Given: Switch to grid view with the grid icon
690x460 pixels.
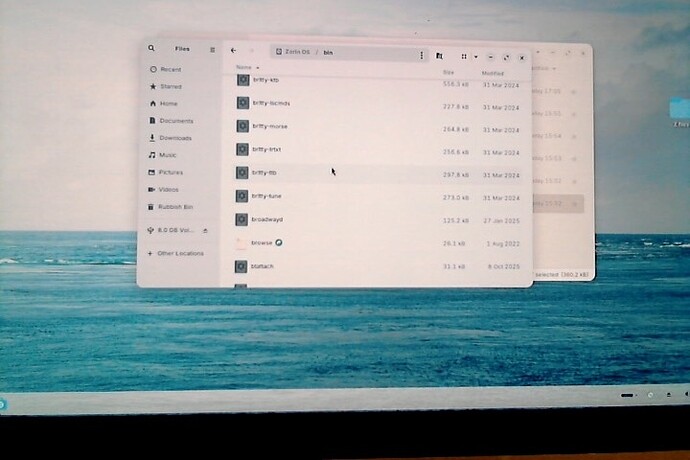Looking at the screenshot, I should click(464, 57).
